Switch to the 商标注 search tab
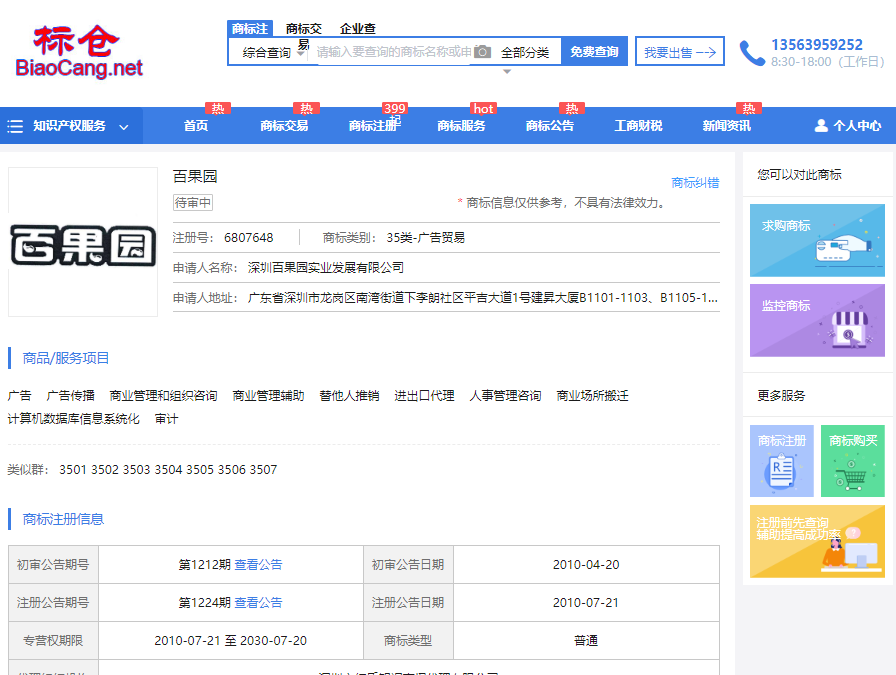Viewport: 896px width, 675px height. (250, 29)
